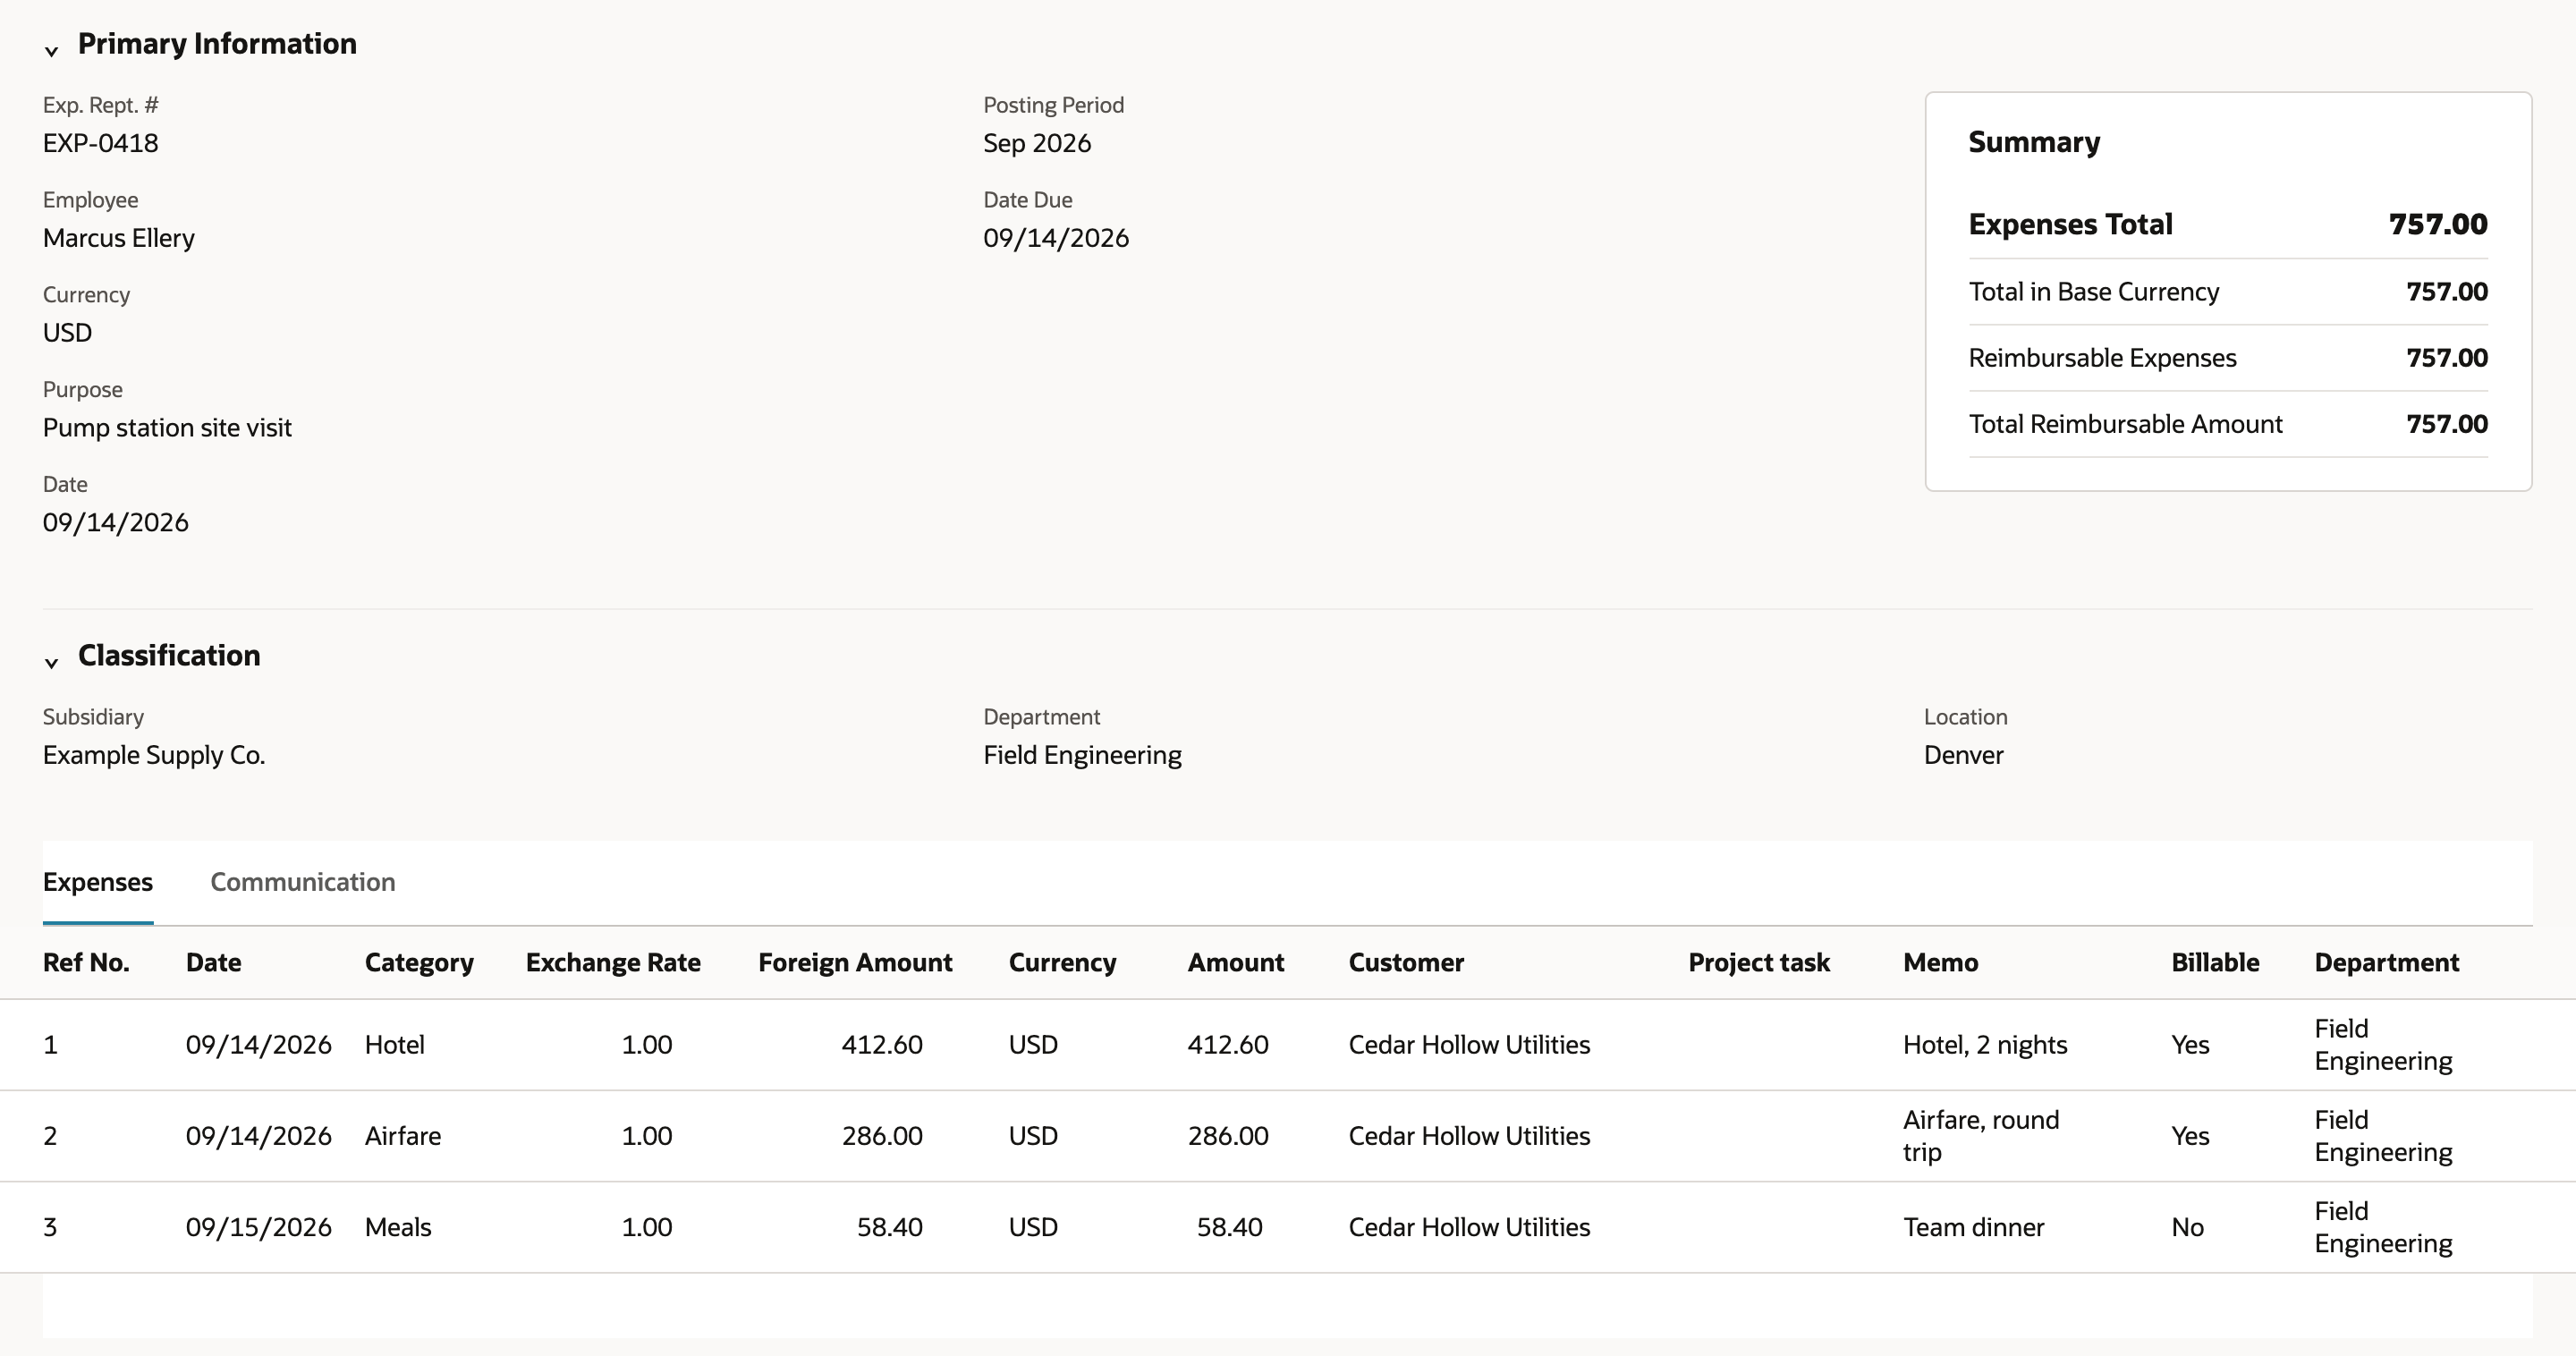Click the 09/15/2026 date in row 3
This screenshot has height=1356, width=2576.
coord(258,1227)
